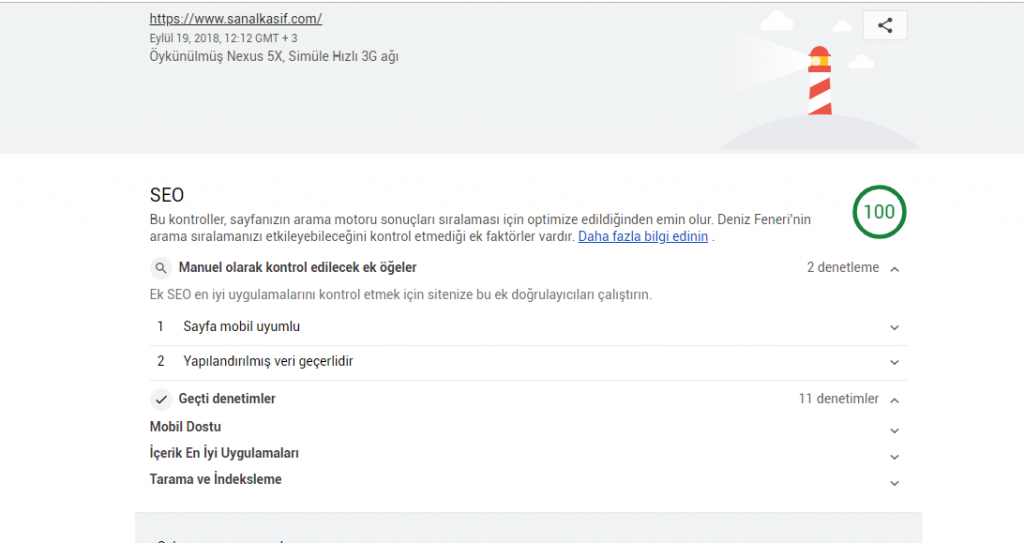The width and height of the screenshot is (1024, 543).
Task: Collapse section using chevron beside 11 denetimler
Action: click(894, 400)
